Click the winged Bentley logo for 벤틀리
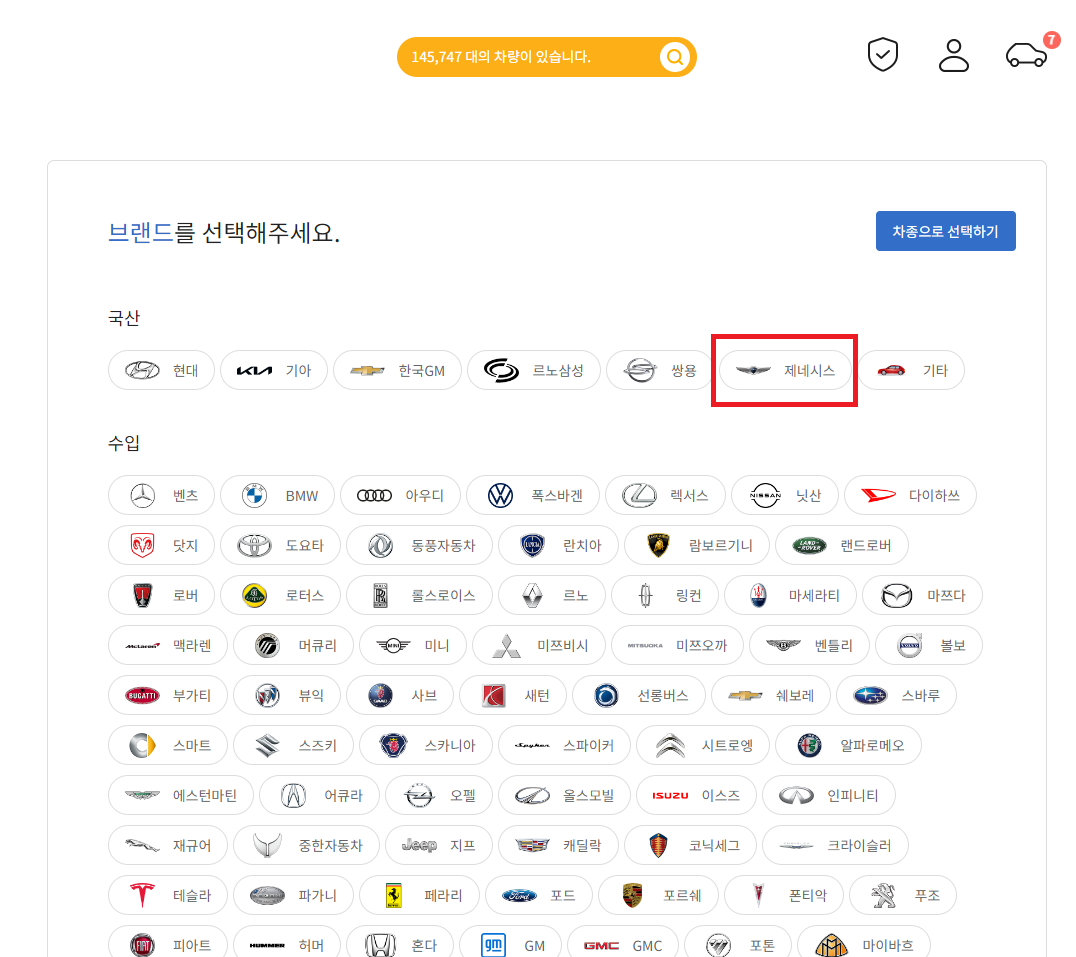Screen dimensions: 1076x957 point(784,646)
